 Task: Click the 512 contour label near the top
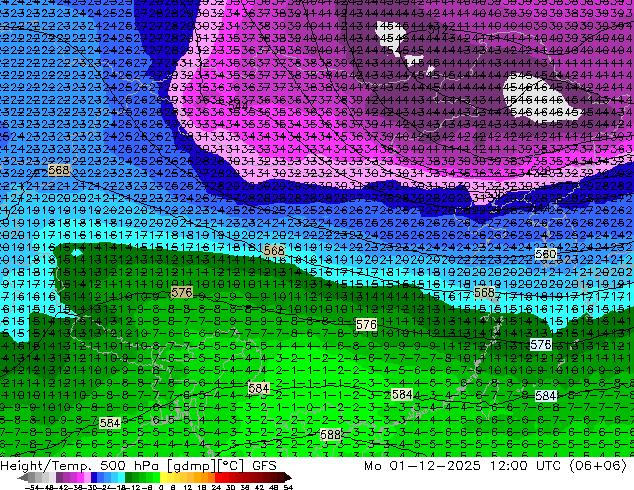pos(437,29)
